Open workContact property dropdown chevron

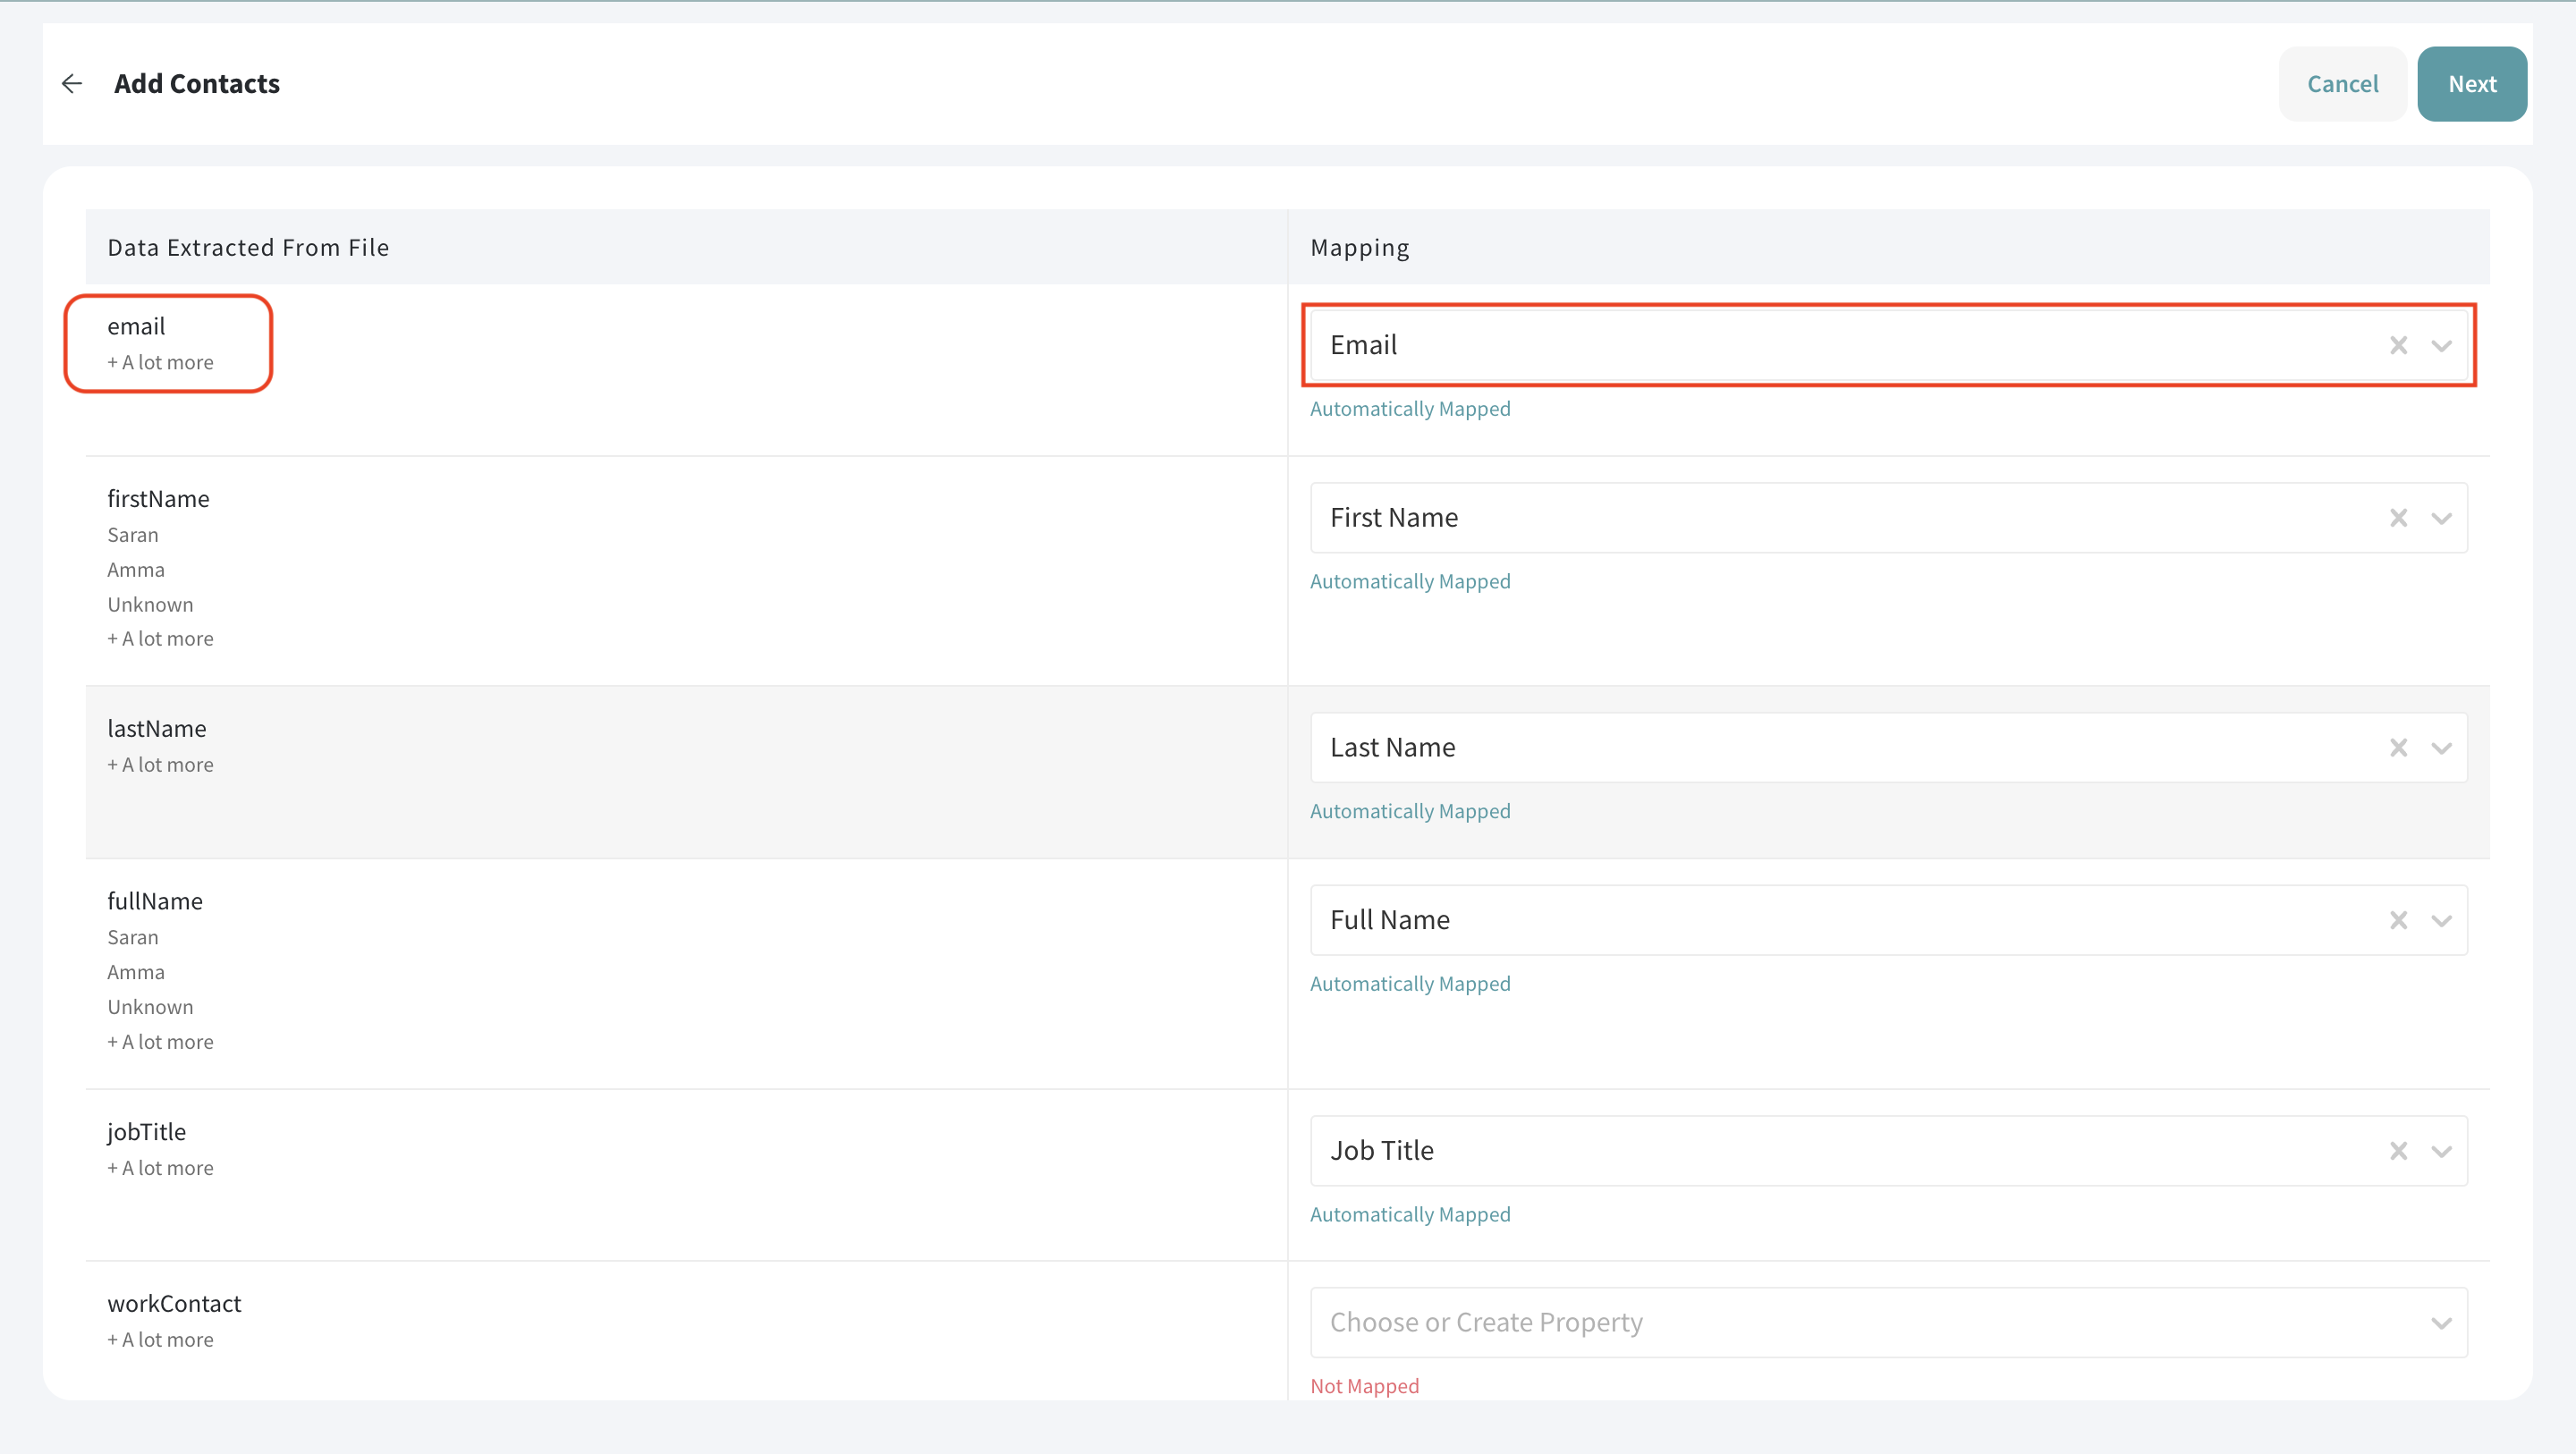point(2441,1324)
